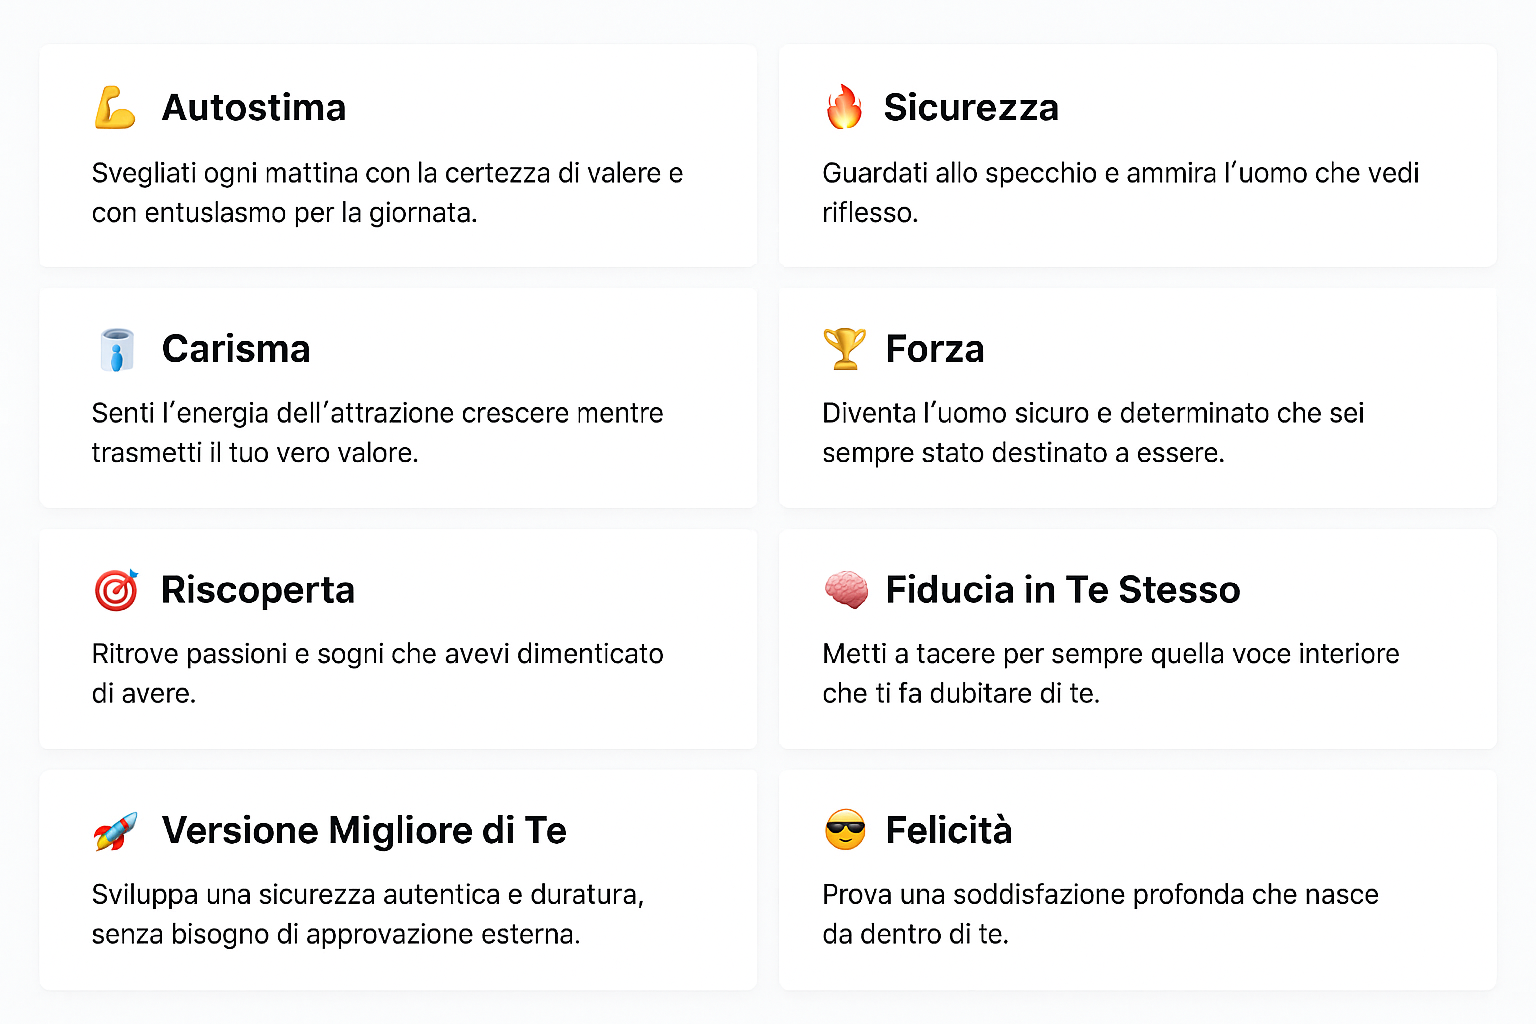Screen dimensions: 1536x1024
Task: Click the 'Prova una soddisfazione profonda' text
Action: pos(1101,914)
